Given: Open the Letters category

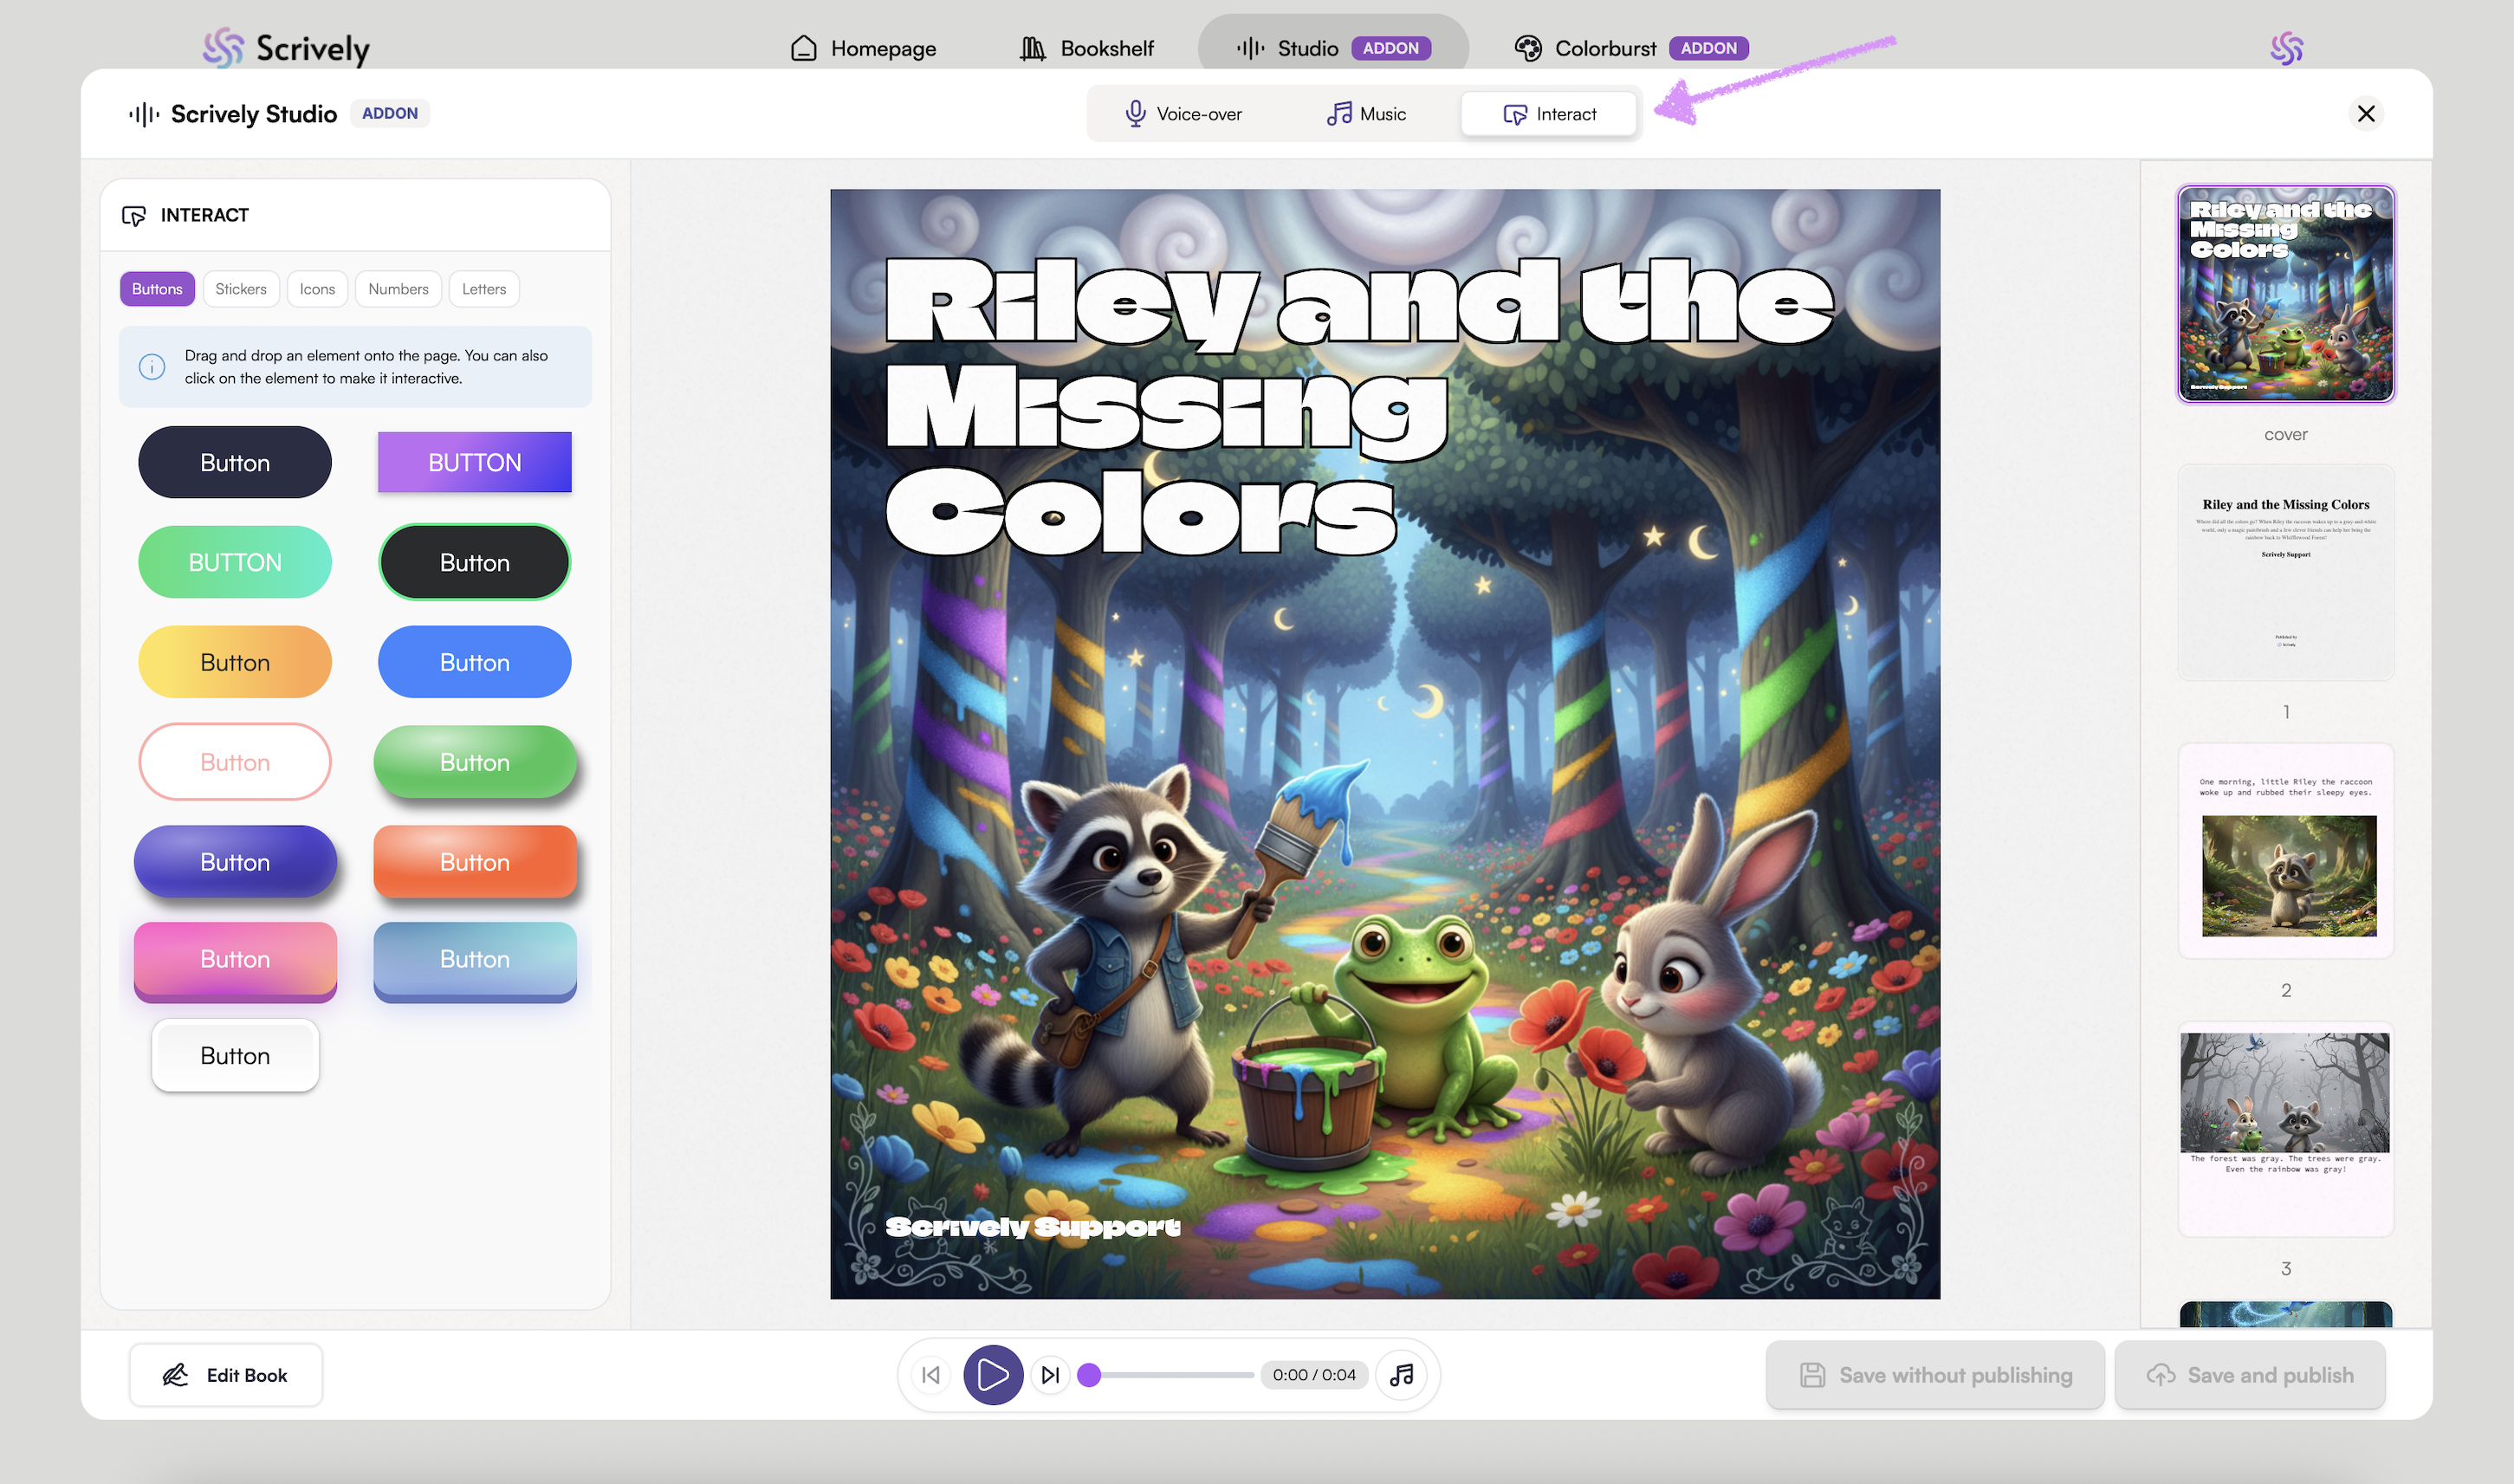Looking at the screenshot, I should (484, 289).
